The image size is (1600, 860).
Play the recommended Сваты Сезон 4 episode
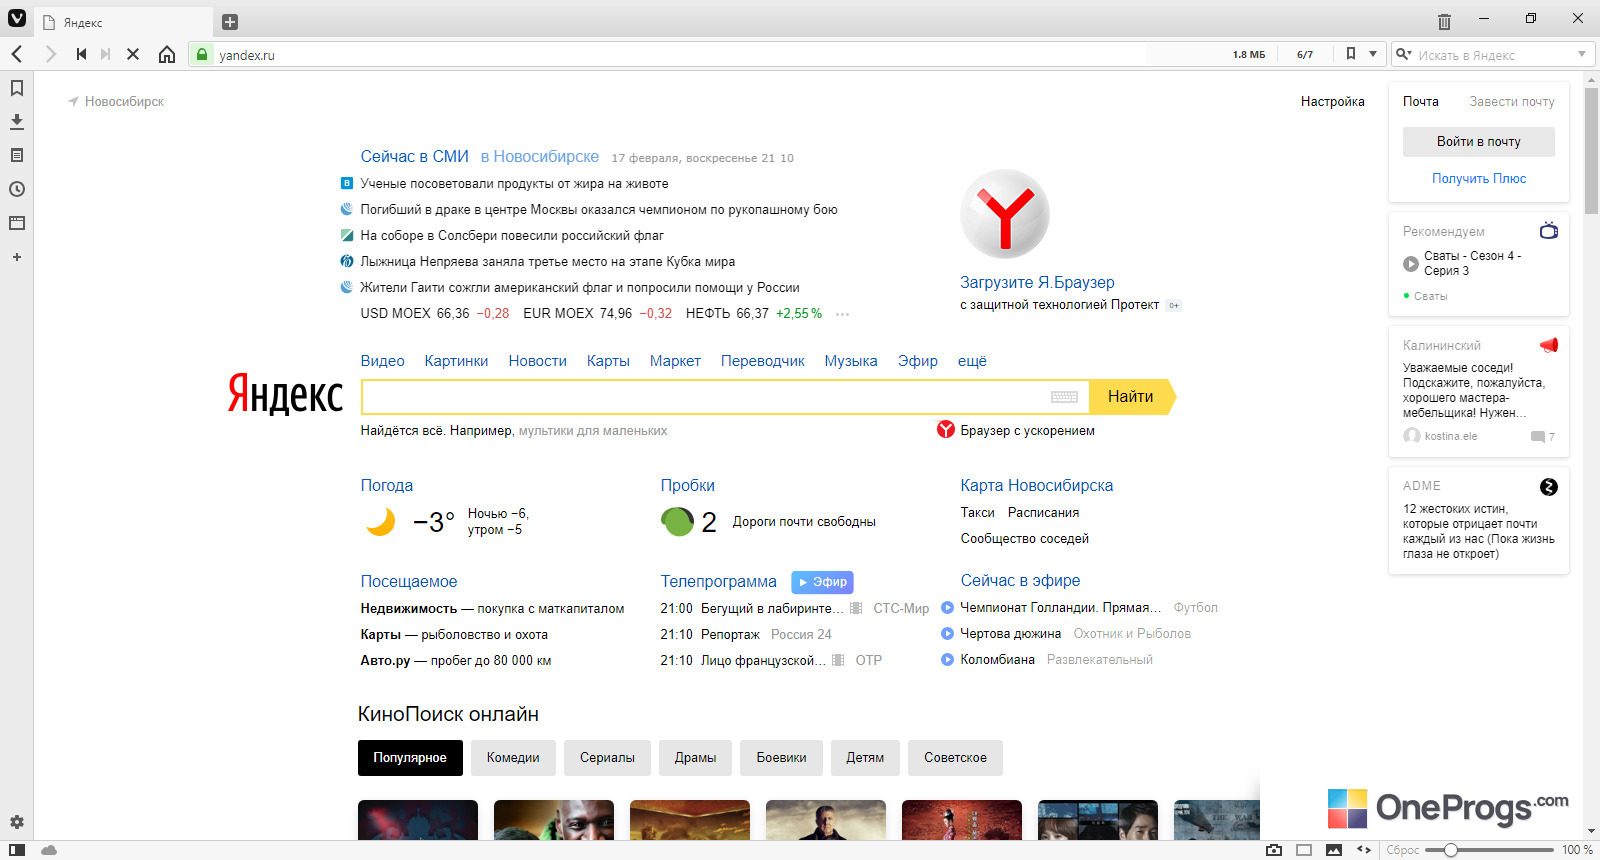tap(1411, 264)
